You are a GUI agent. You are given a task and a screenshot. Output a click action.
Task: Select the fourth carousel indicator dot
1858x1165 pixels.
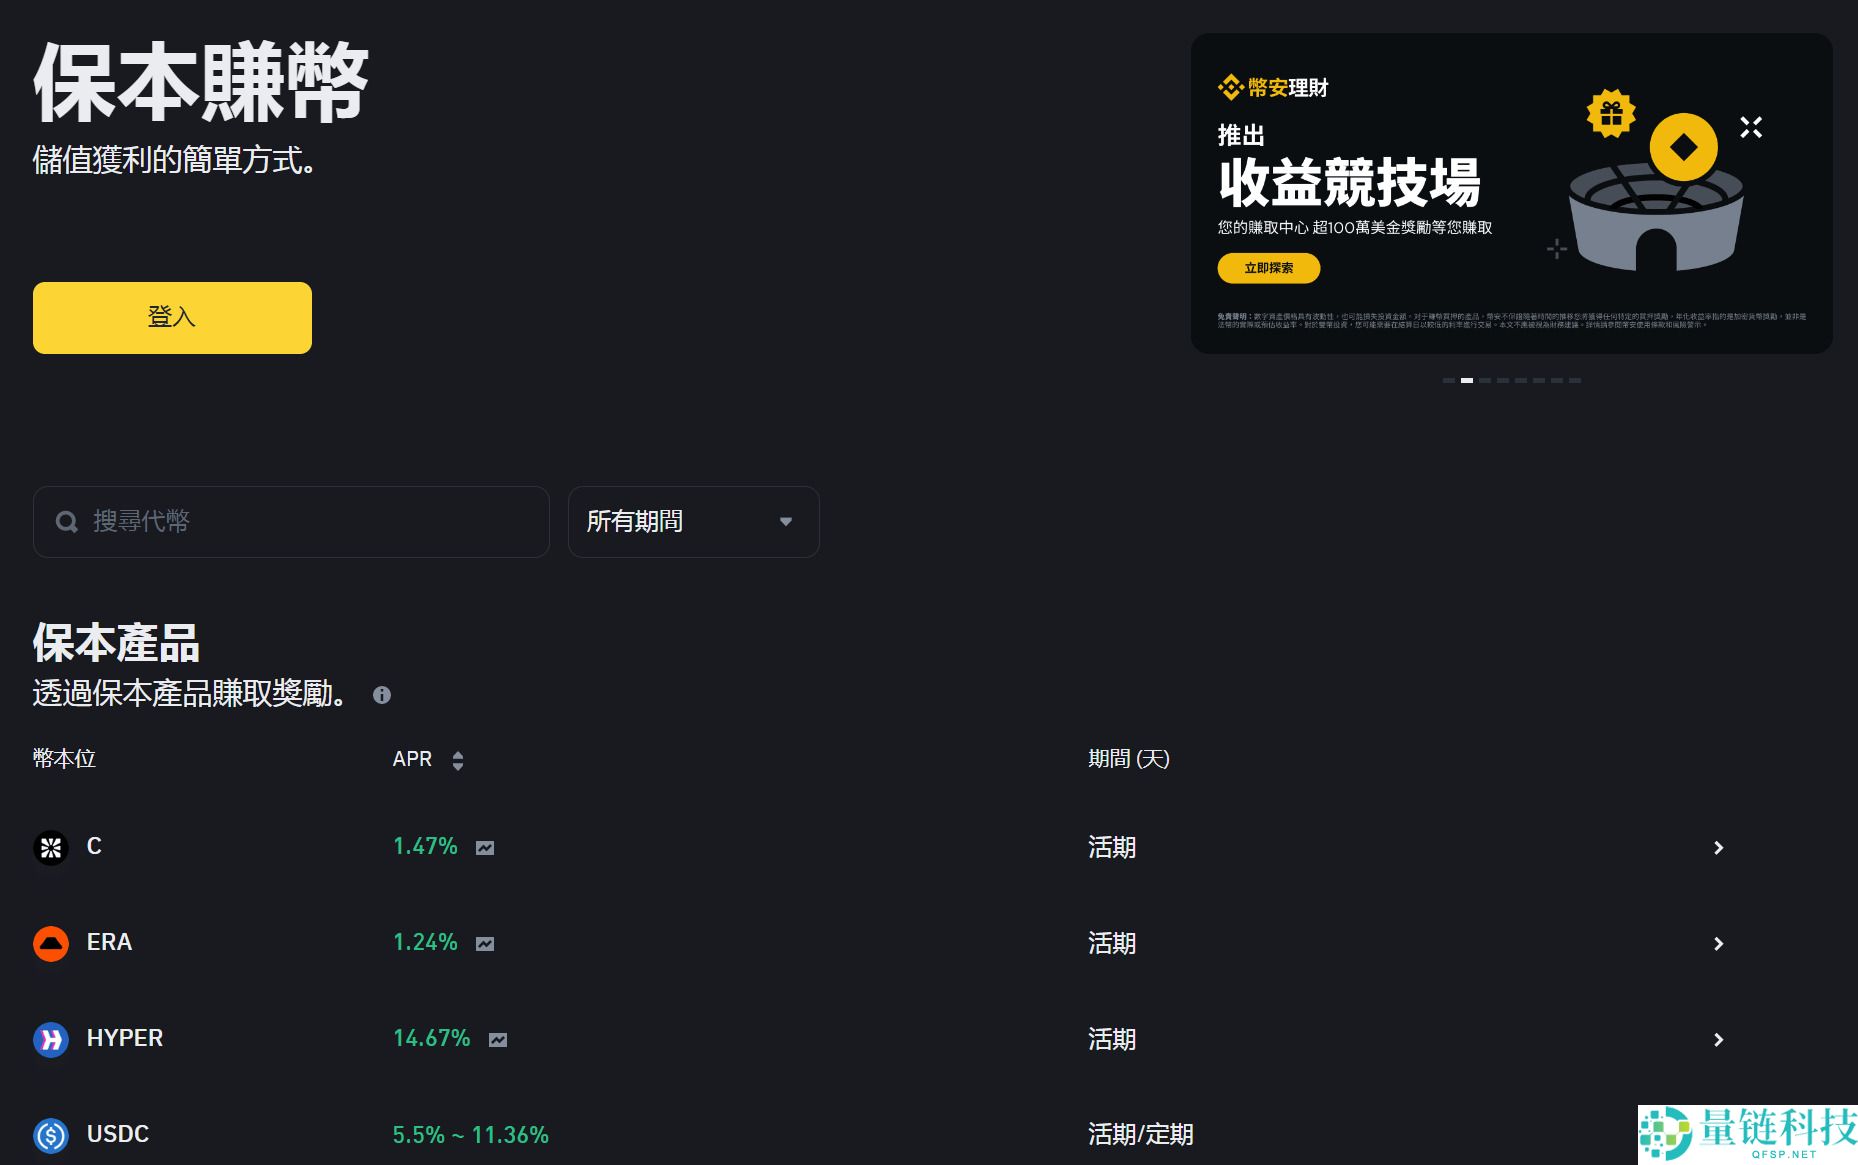click(x=1504, y=380)
